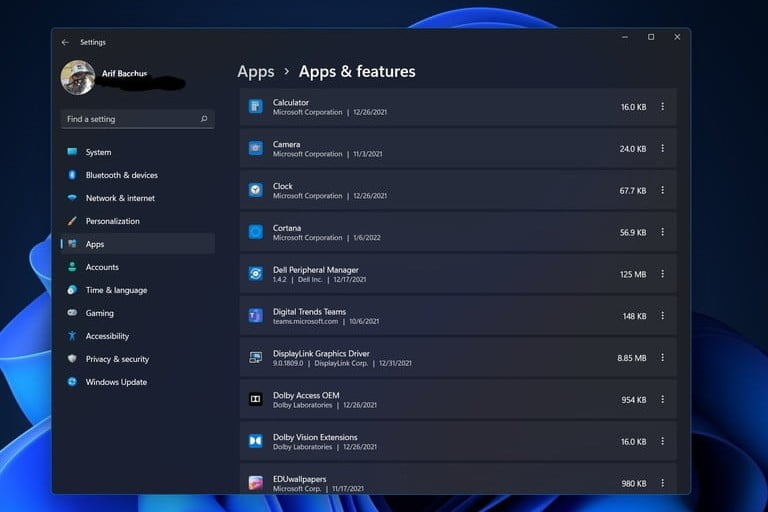
Task: Click the Clock app icon
Action: point(256,190)
